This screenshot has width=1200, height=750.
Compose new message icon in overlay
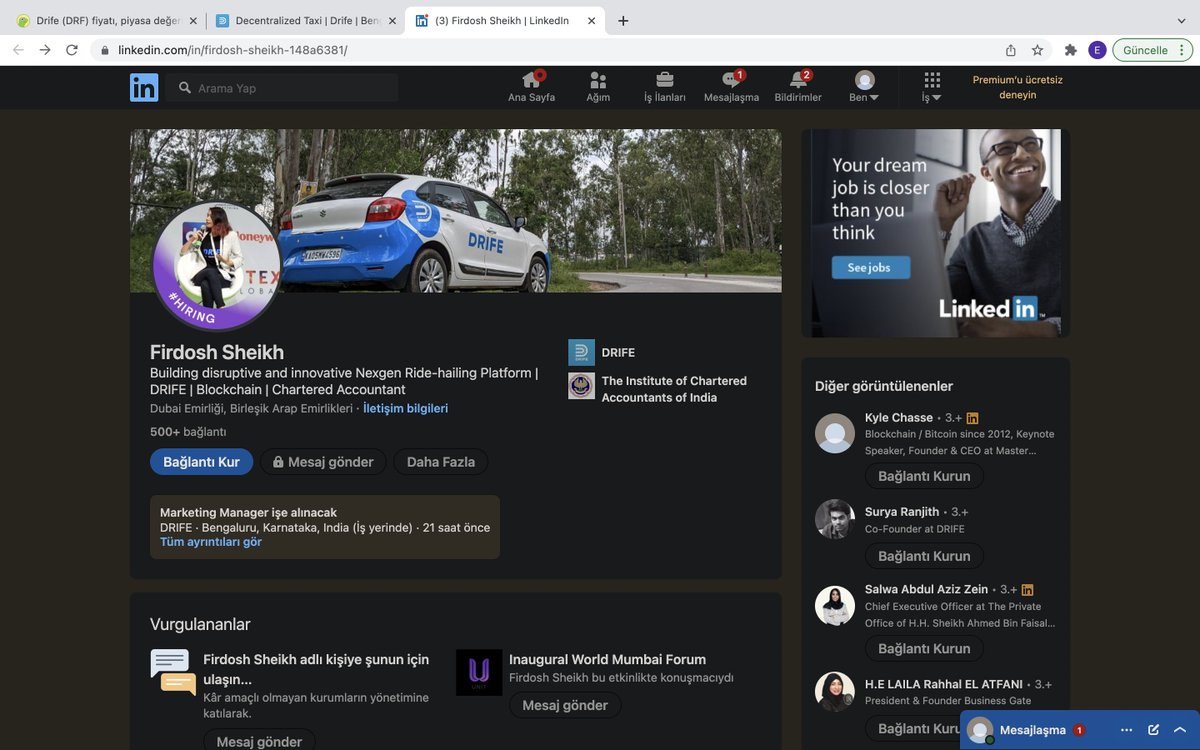tap(1154, 730)
